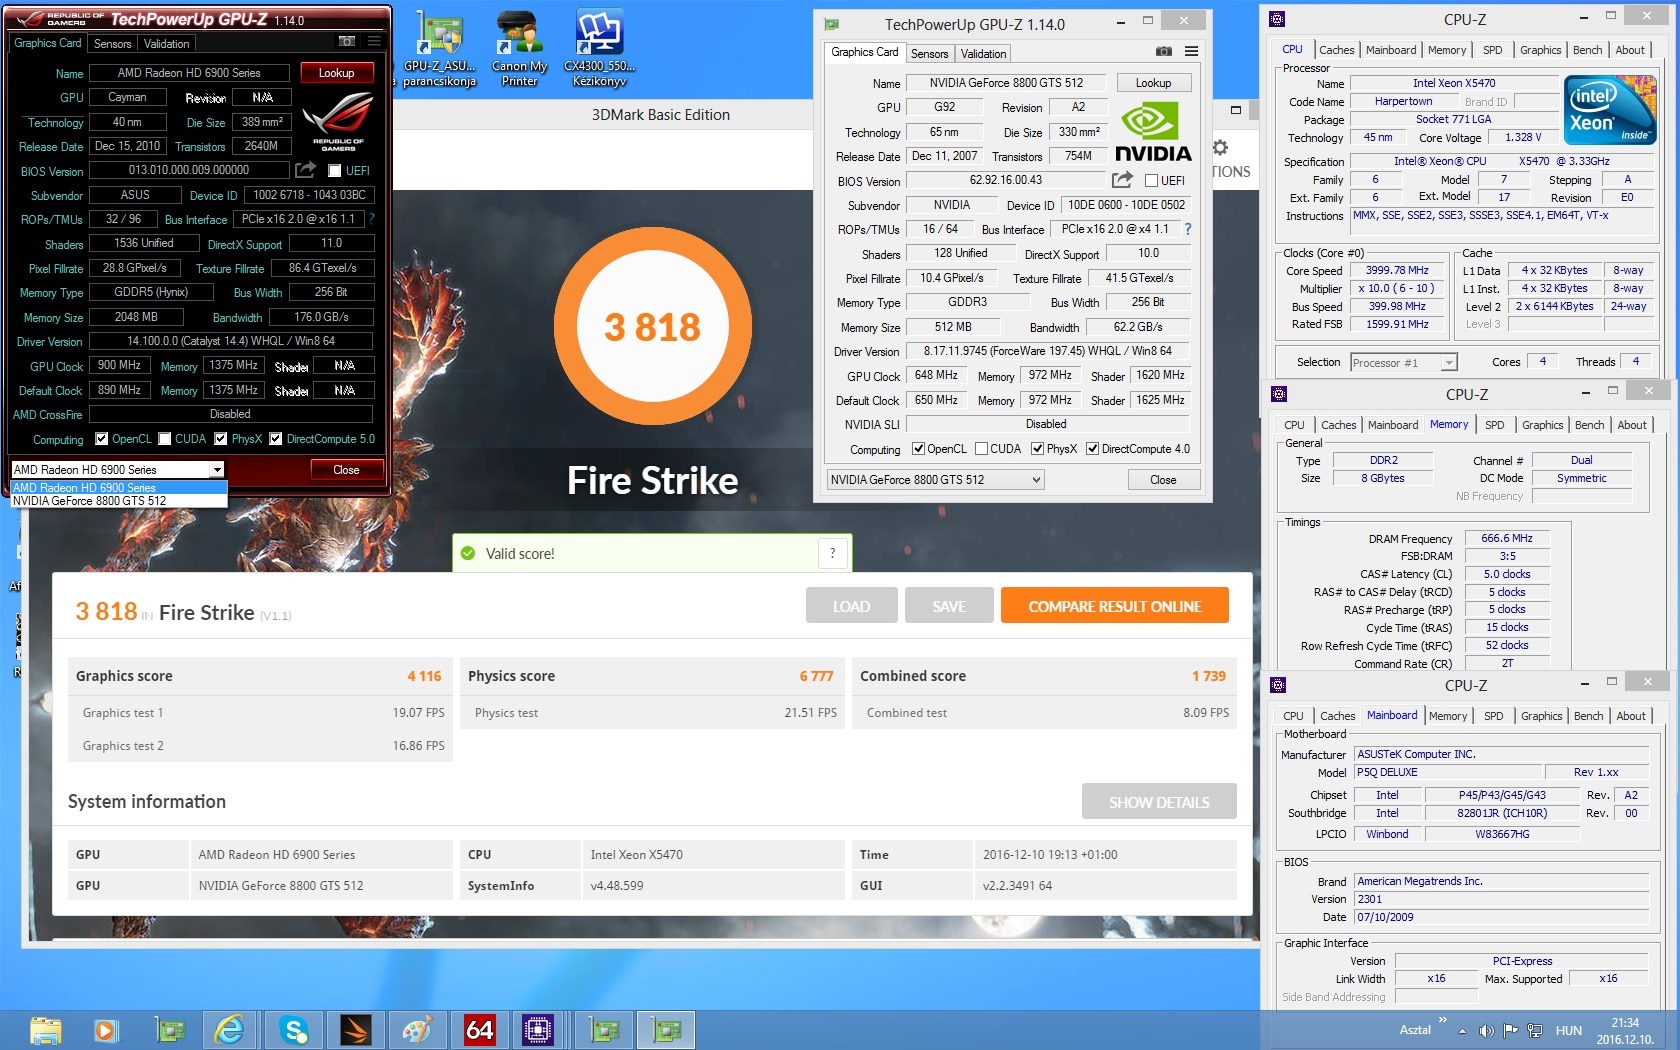The image size is (1680, 1050).
Task: Choose NVIDIA GeForce 8800 GTS 512 from open list
Action: coord(119,501)
